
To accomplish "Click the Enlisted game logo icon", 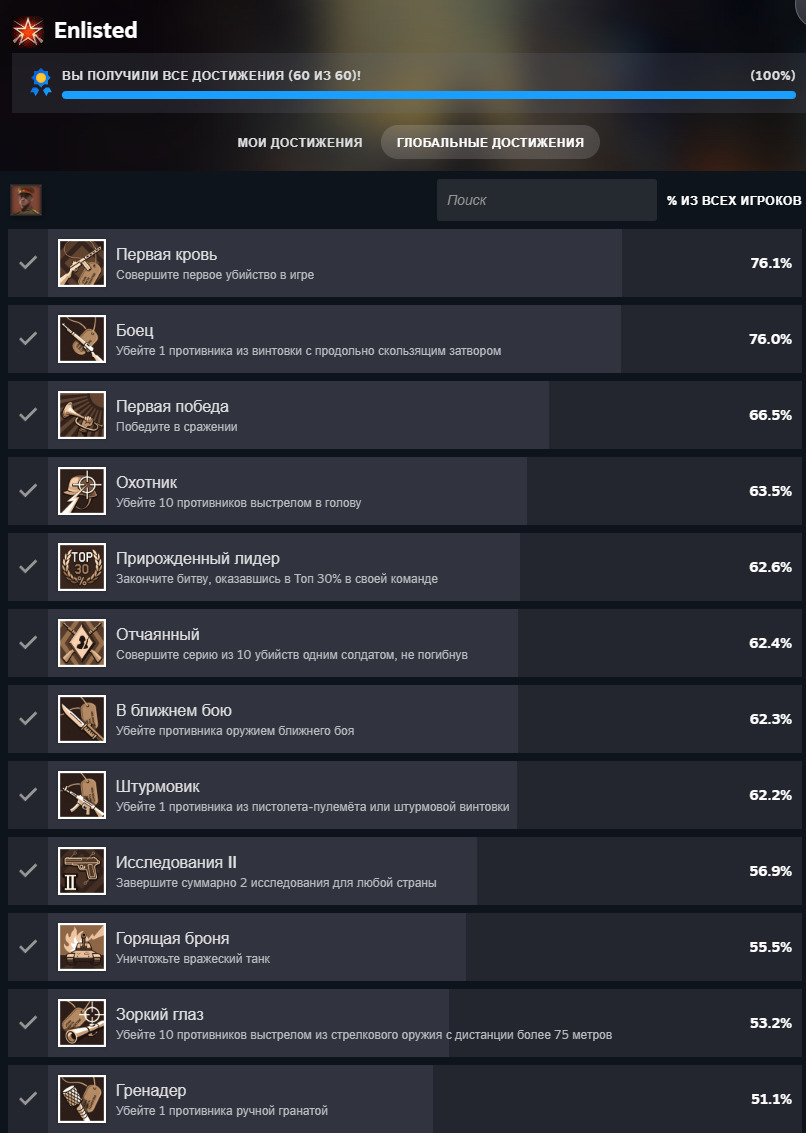I will click(x=27, y=31).
